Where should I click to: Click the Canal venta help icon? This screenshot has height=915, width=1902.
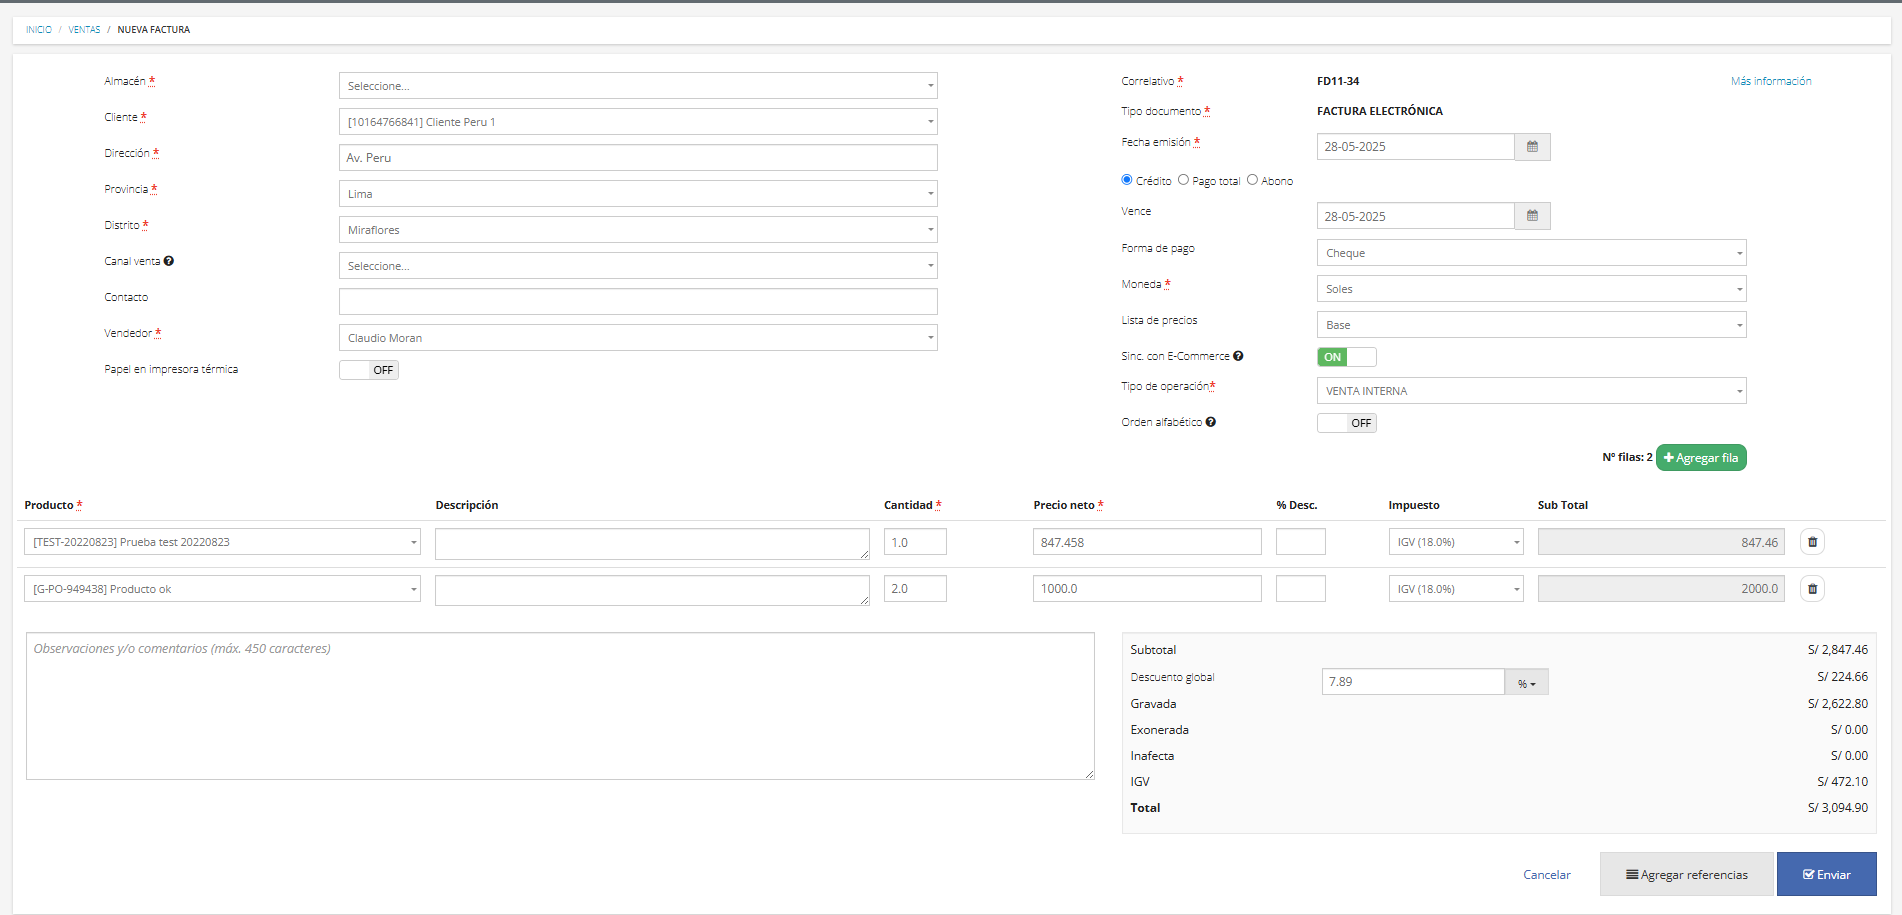click(169, 261)
